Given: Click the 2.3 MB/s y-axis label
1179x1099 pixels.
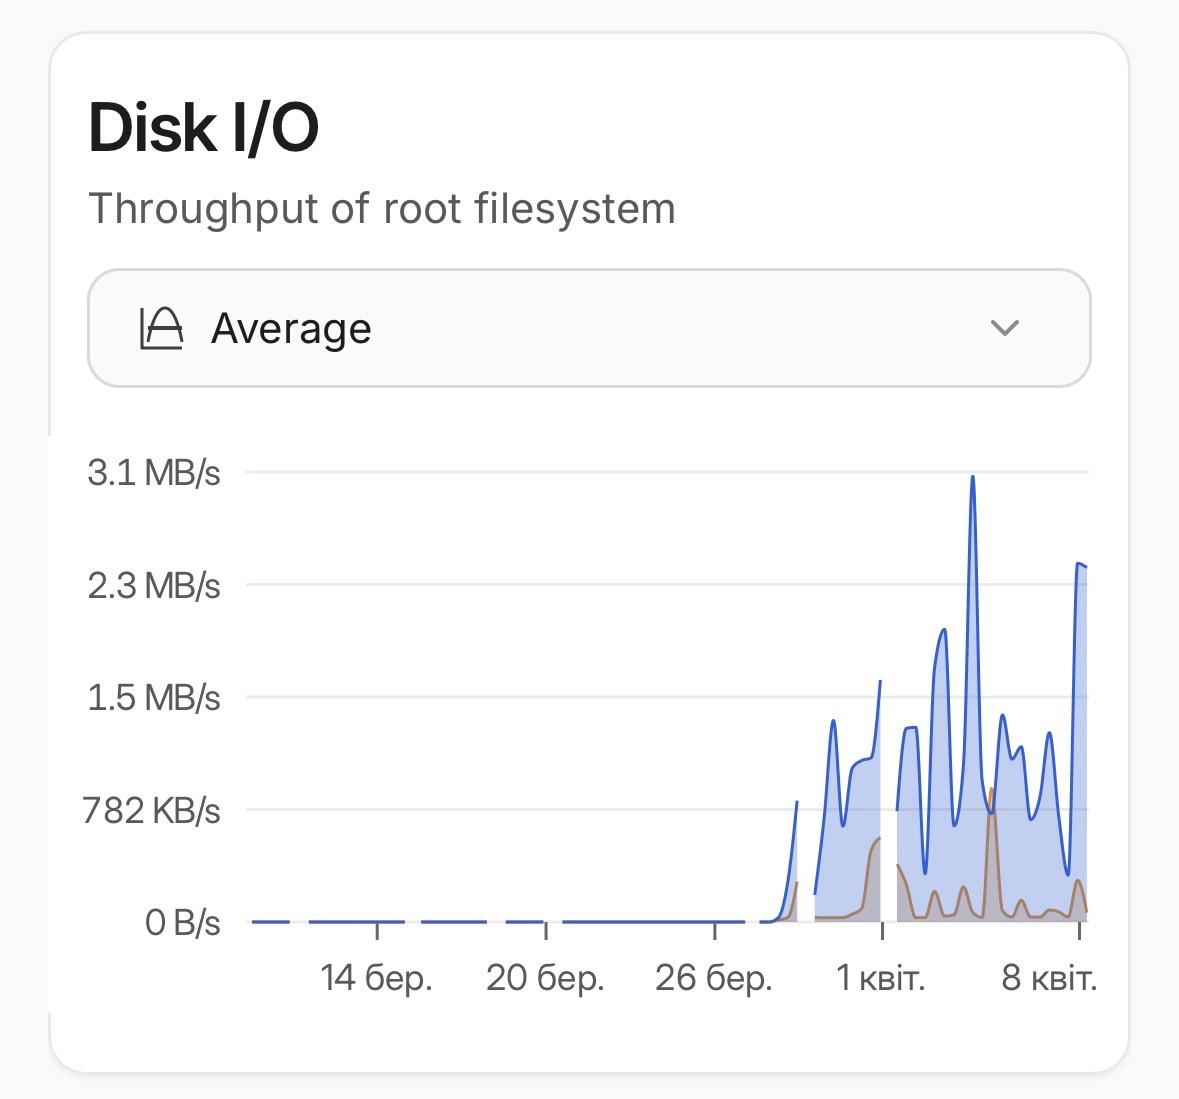Looking at the screenshot, I should click(x=153, y=585).
